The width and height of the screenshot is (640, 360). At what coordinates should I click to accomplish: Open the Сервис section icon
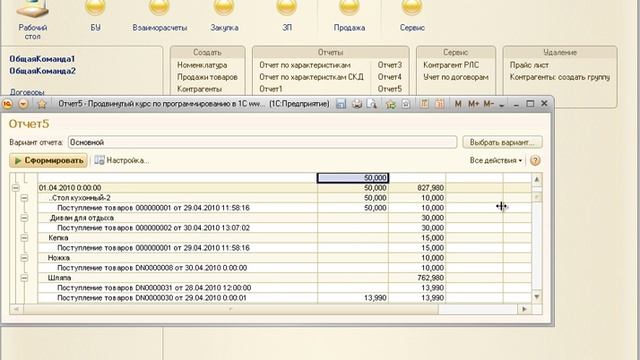pos(412,15)
